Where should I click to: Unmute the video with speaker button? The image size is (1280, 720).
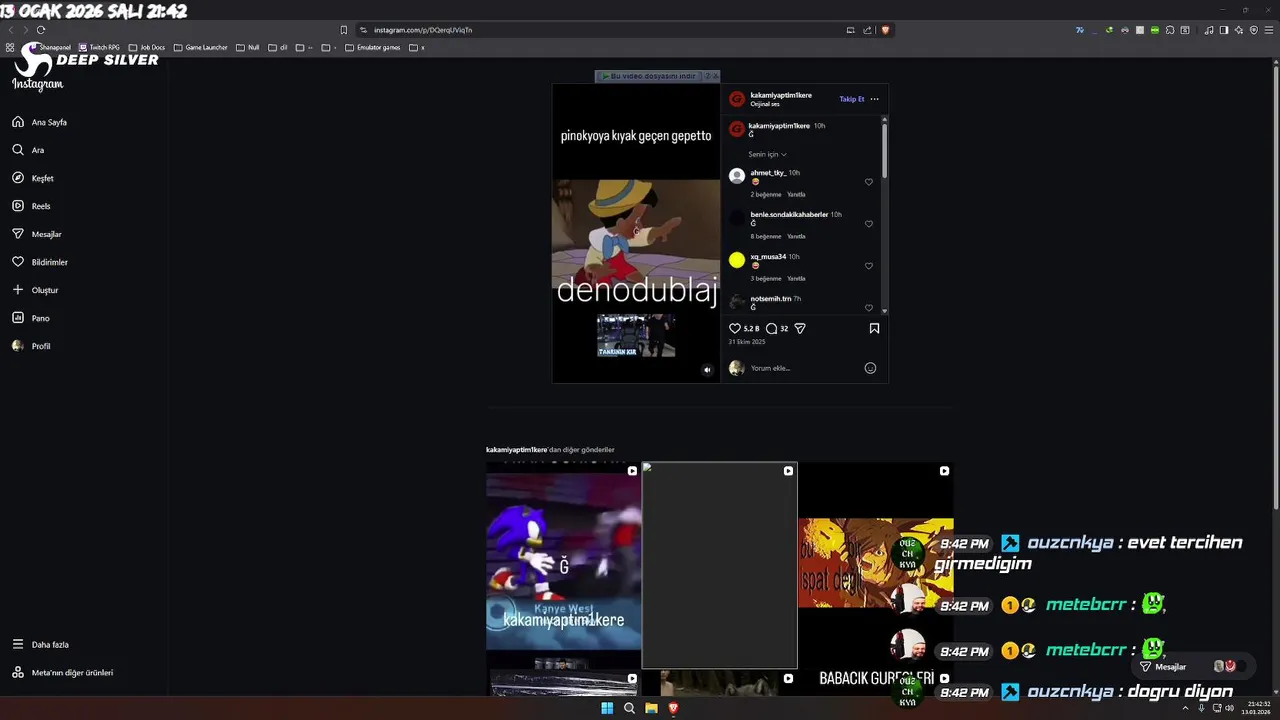point(707,370)
